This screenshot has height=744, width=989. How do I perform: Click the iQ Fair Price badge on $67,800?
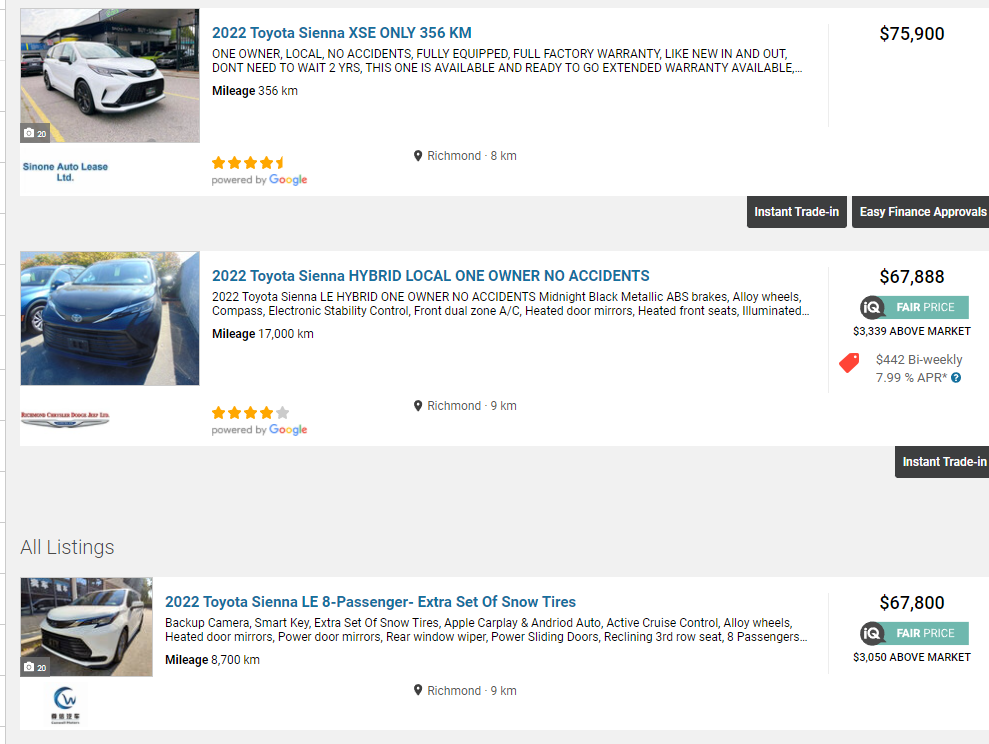click(914, 633)
